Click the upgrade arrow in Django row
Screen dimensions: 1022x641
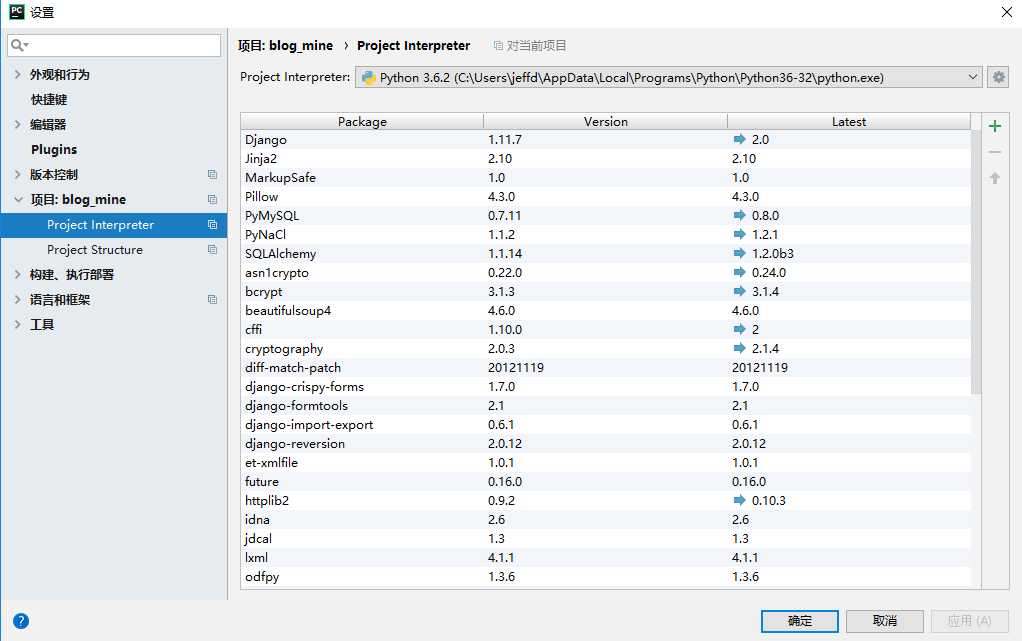[739, 139]
